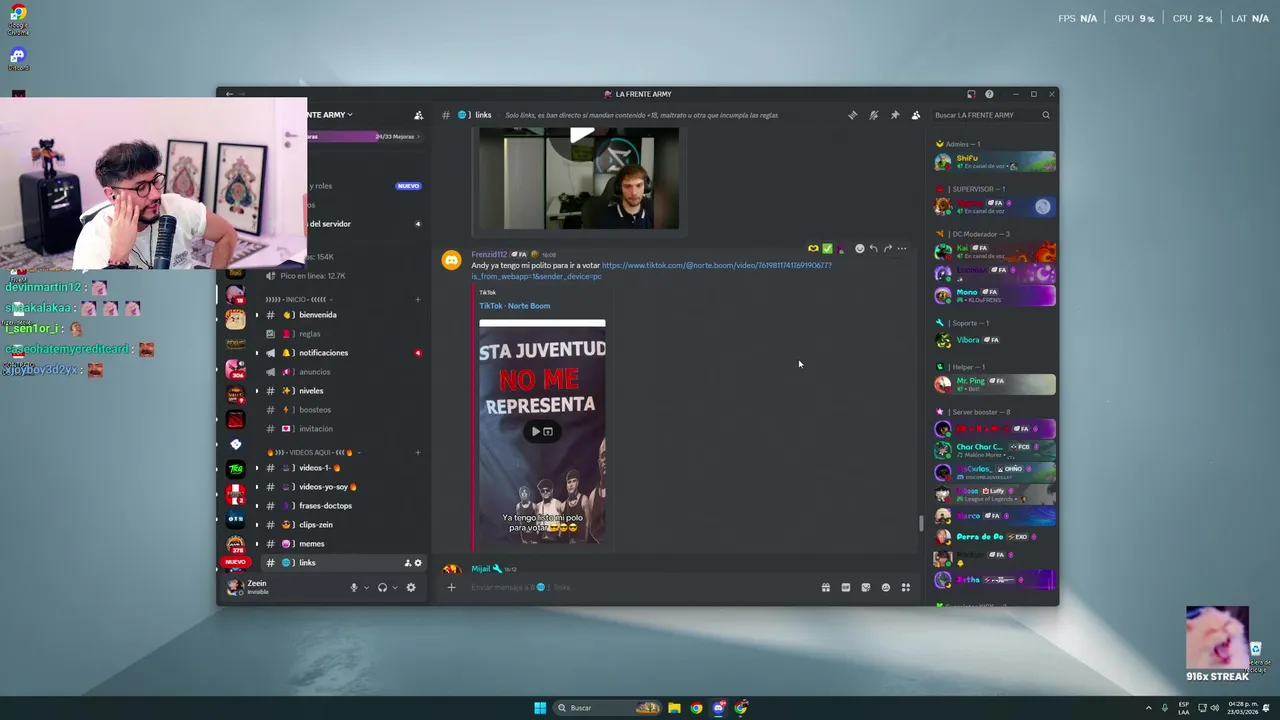The image size is (1280, 720).
Task: Click the Buscar LA FRENTE ARMY search field
Action: (991, 115)
